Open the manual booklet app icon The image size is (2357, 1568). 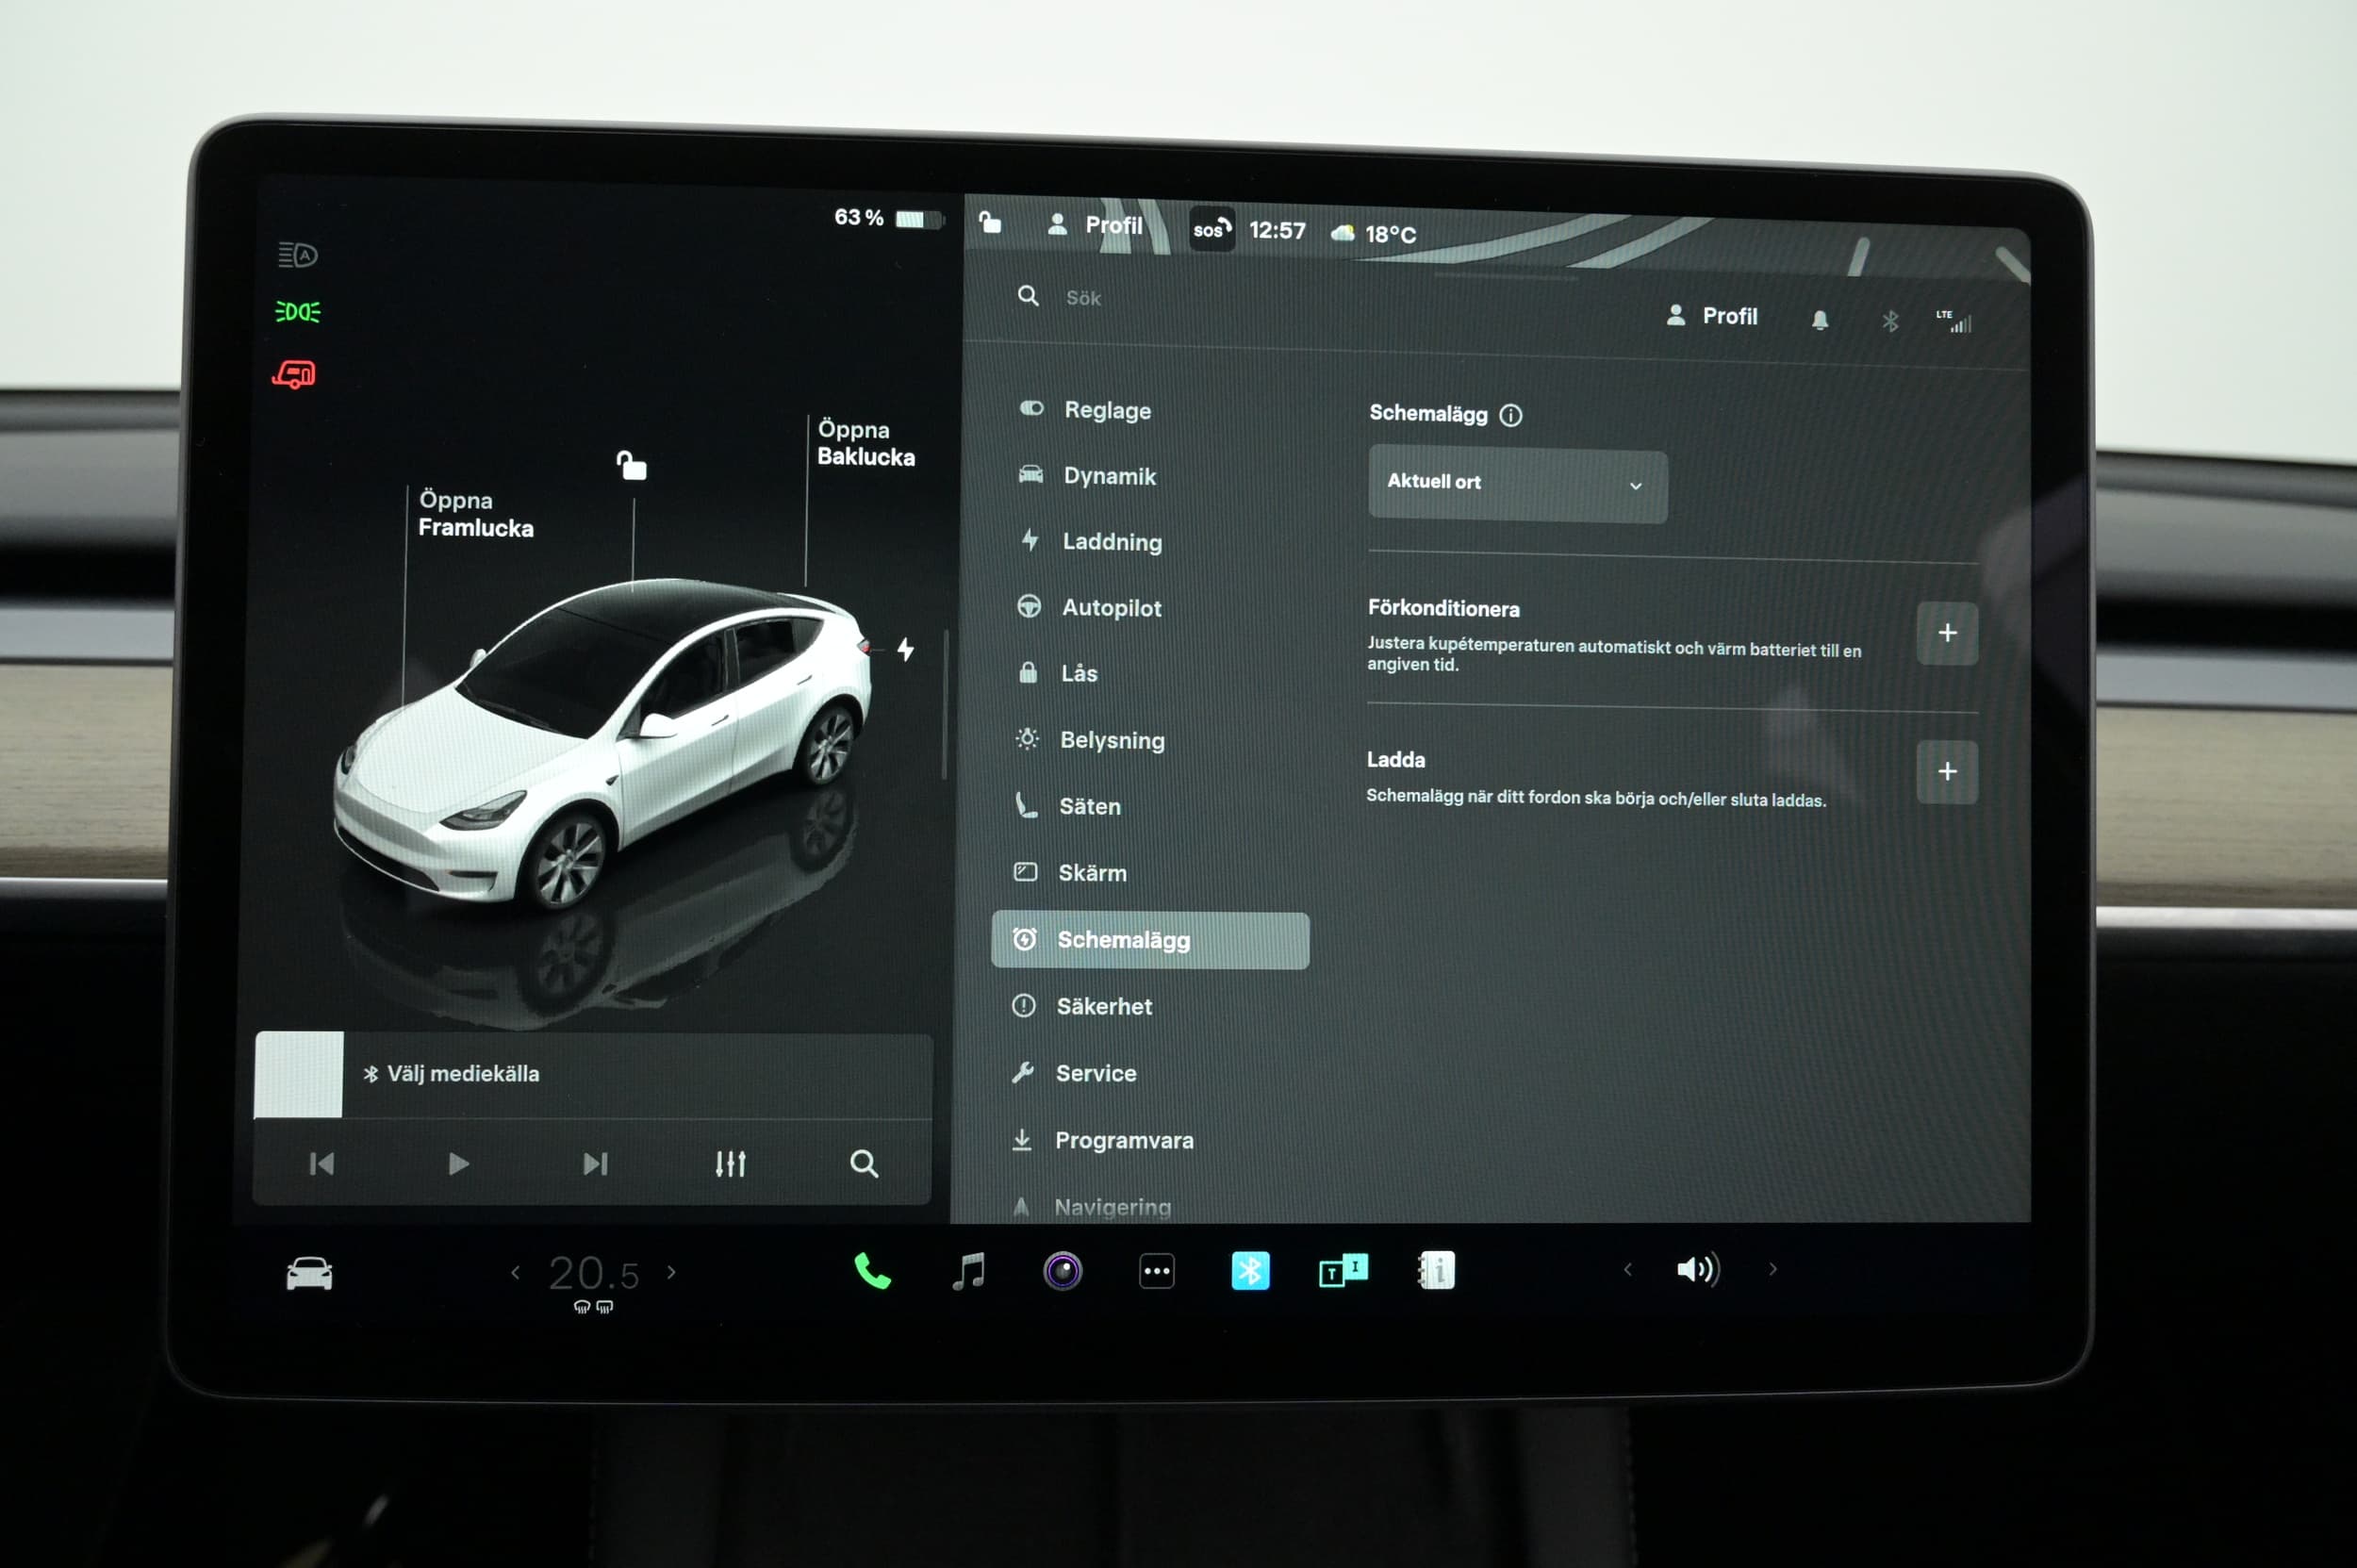coord(1436,1271)
